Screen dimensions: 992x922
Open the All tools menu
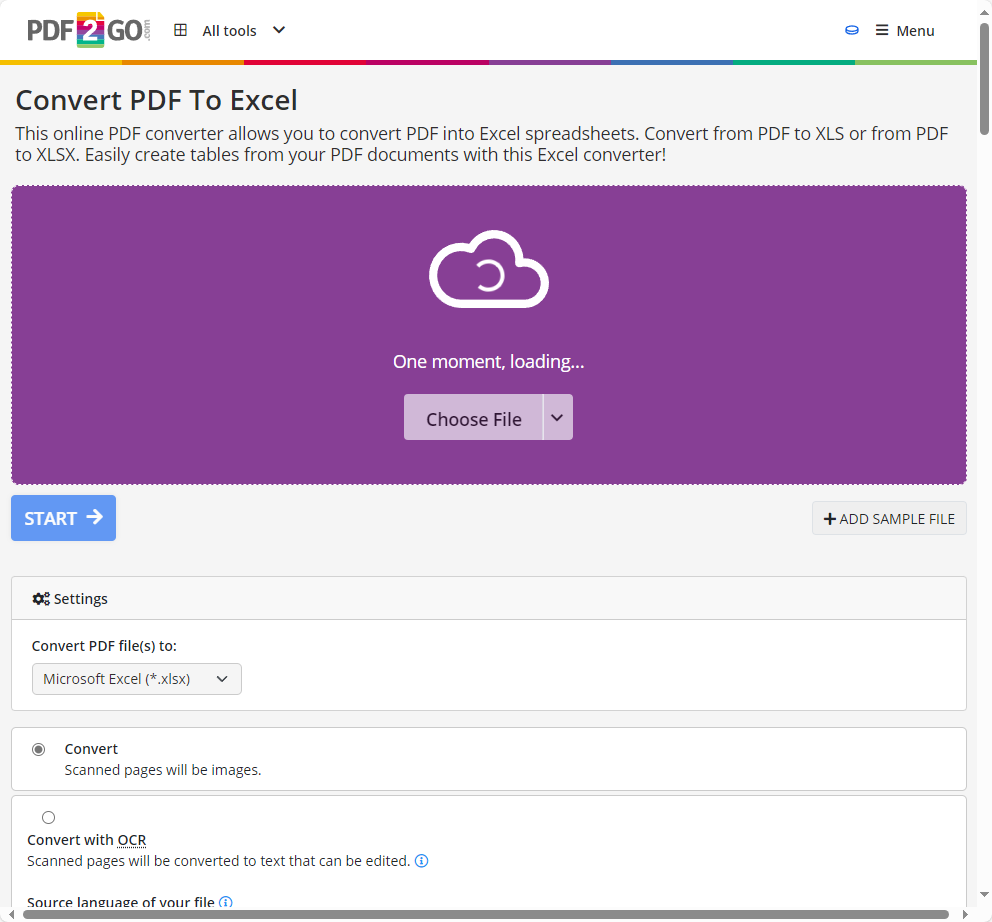coord(230,30)
